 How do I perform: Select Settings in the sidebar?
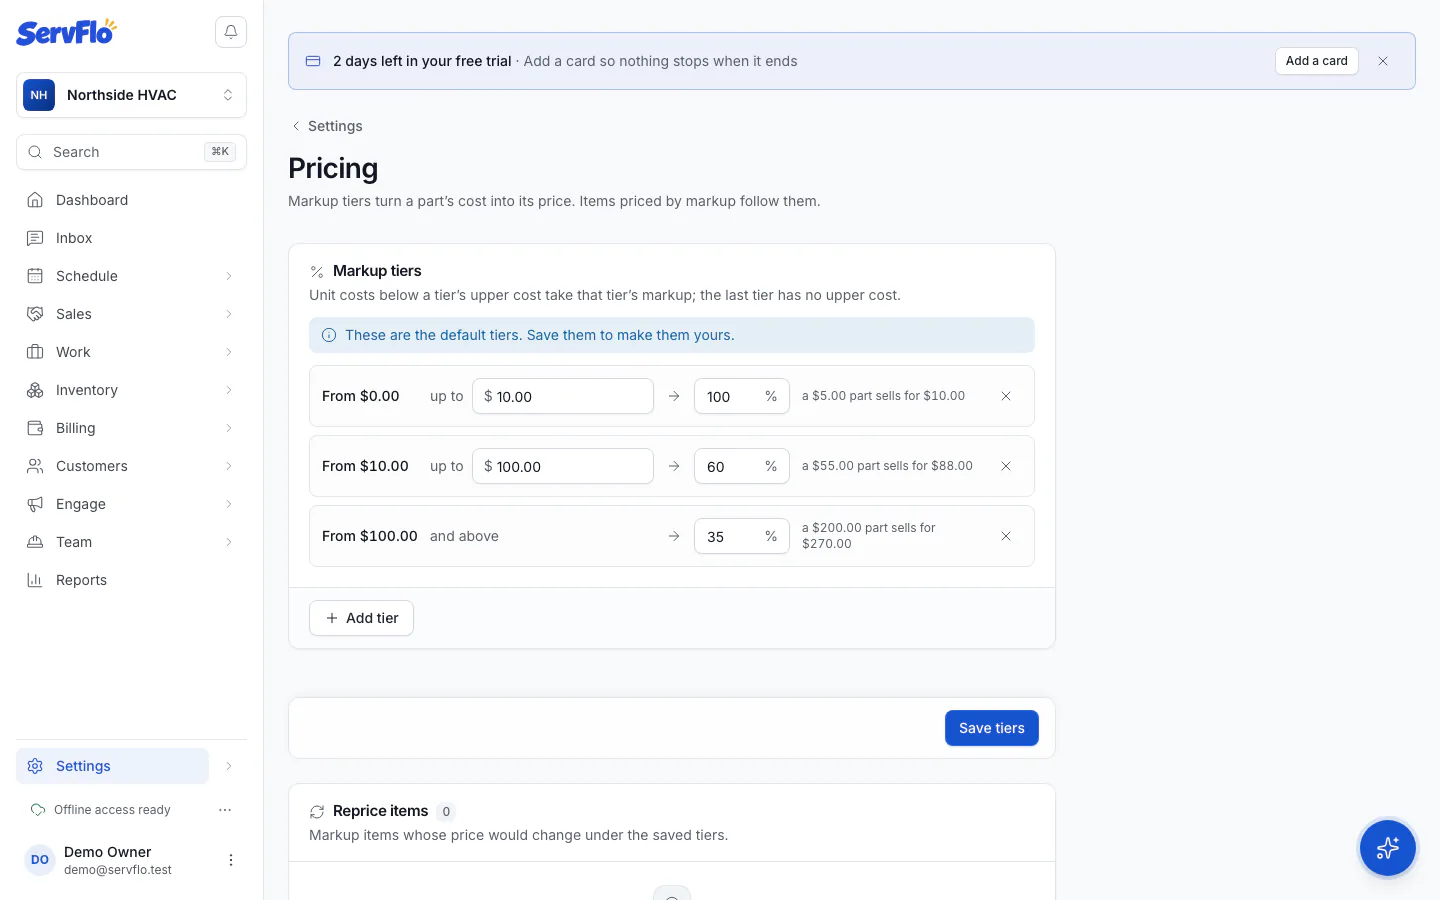pos(112,766)
